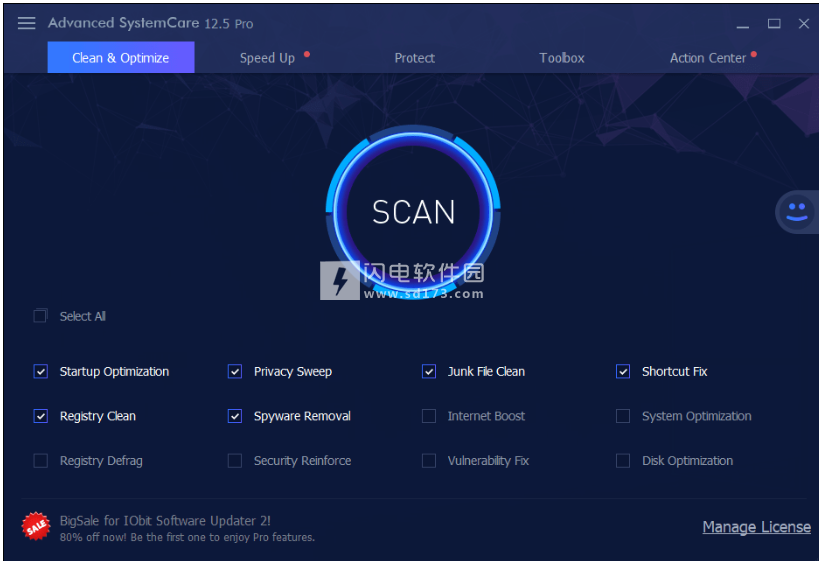Uncheck Spyware Removal
Screen dimensions: 819x561
click(x=235, y=416)
